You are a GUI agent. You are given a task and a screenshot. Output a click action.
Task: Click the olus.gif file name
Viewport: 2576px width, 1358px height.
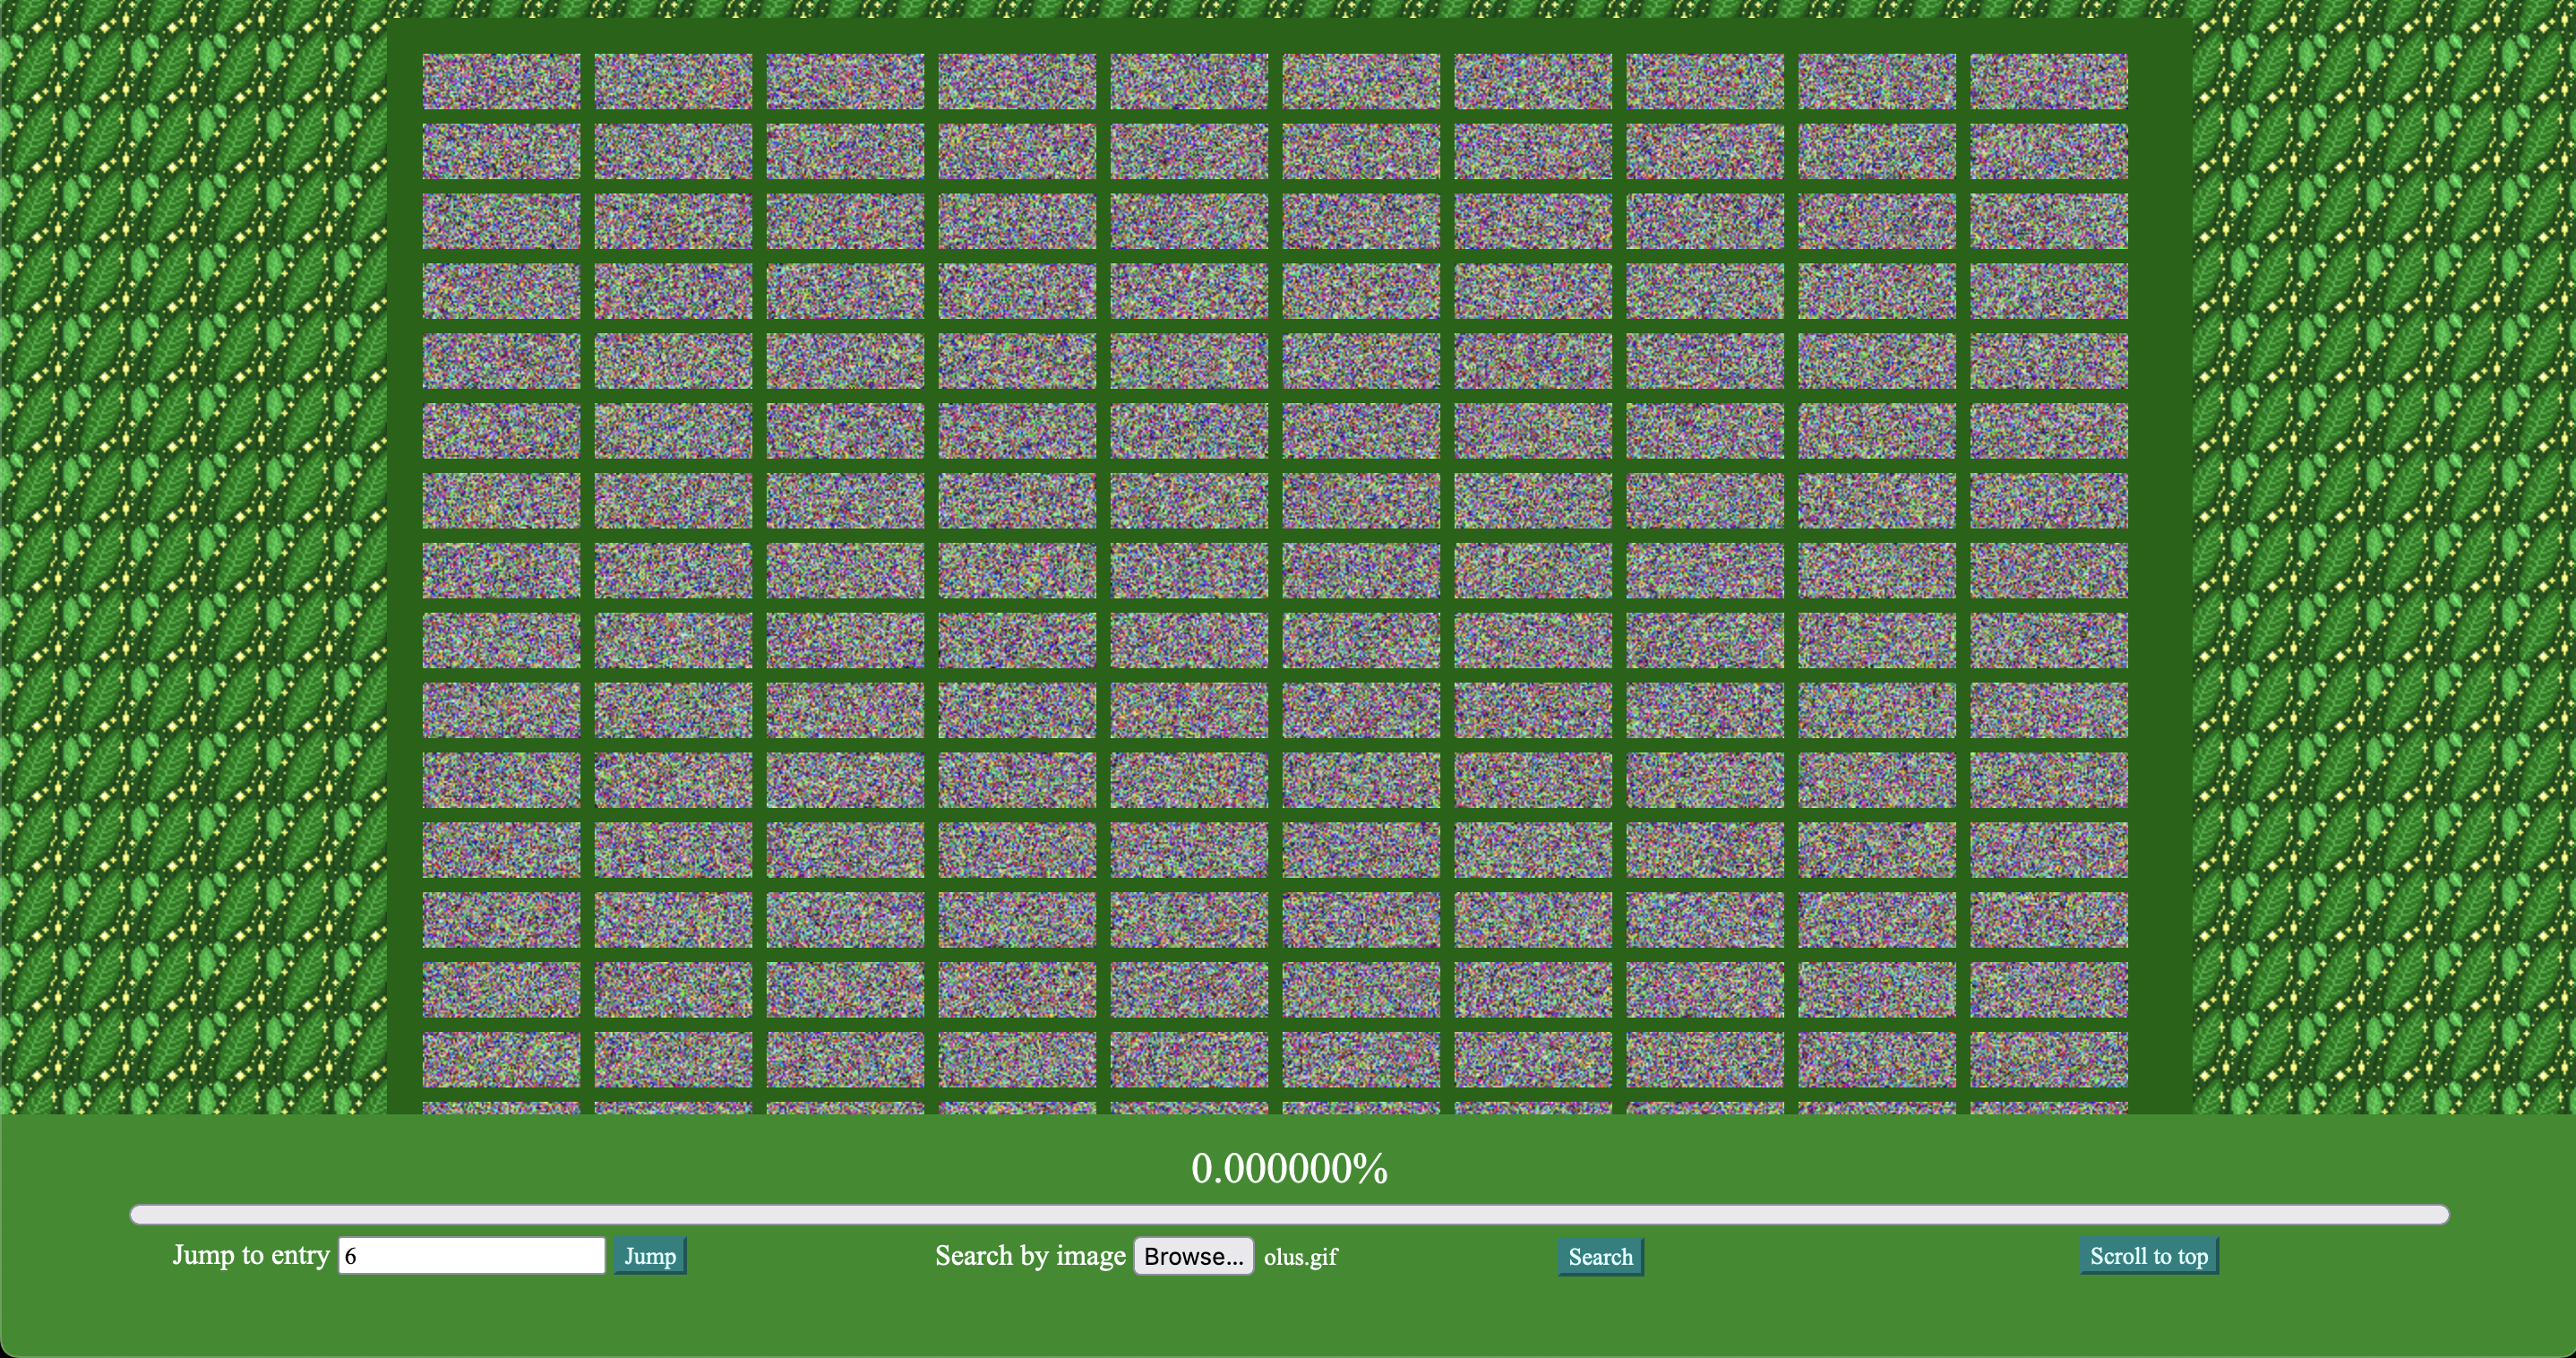tap(1300, 1257)
